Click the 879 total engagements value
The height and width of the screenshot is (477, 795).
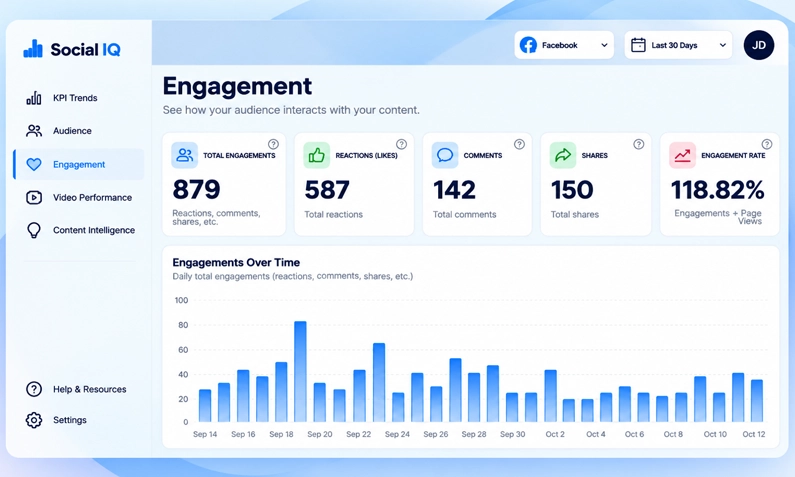[196, 190]
